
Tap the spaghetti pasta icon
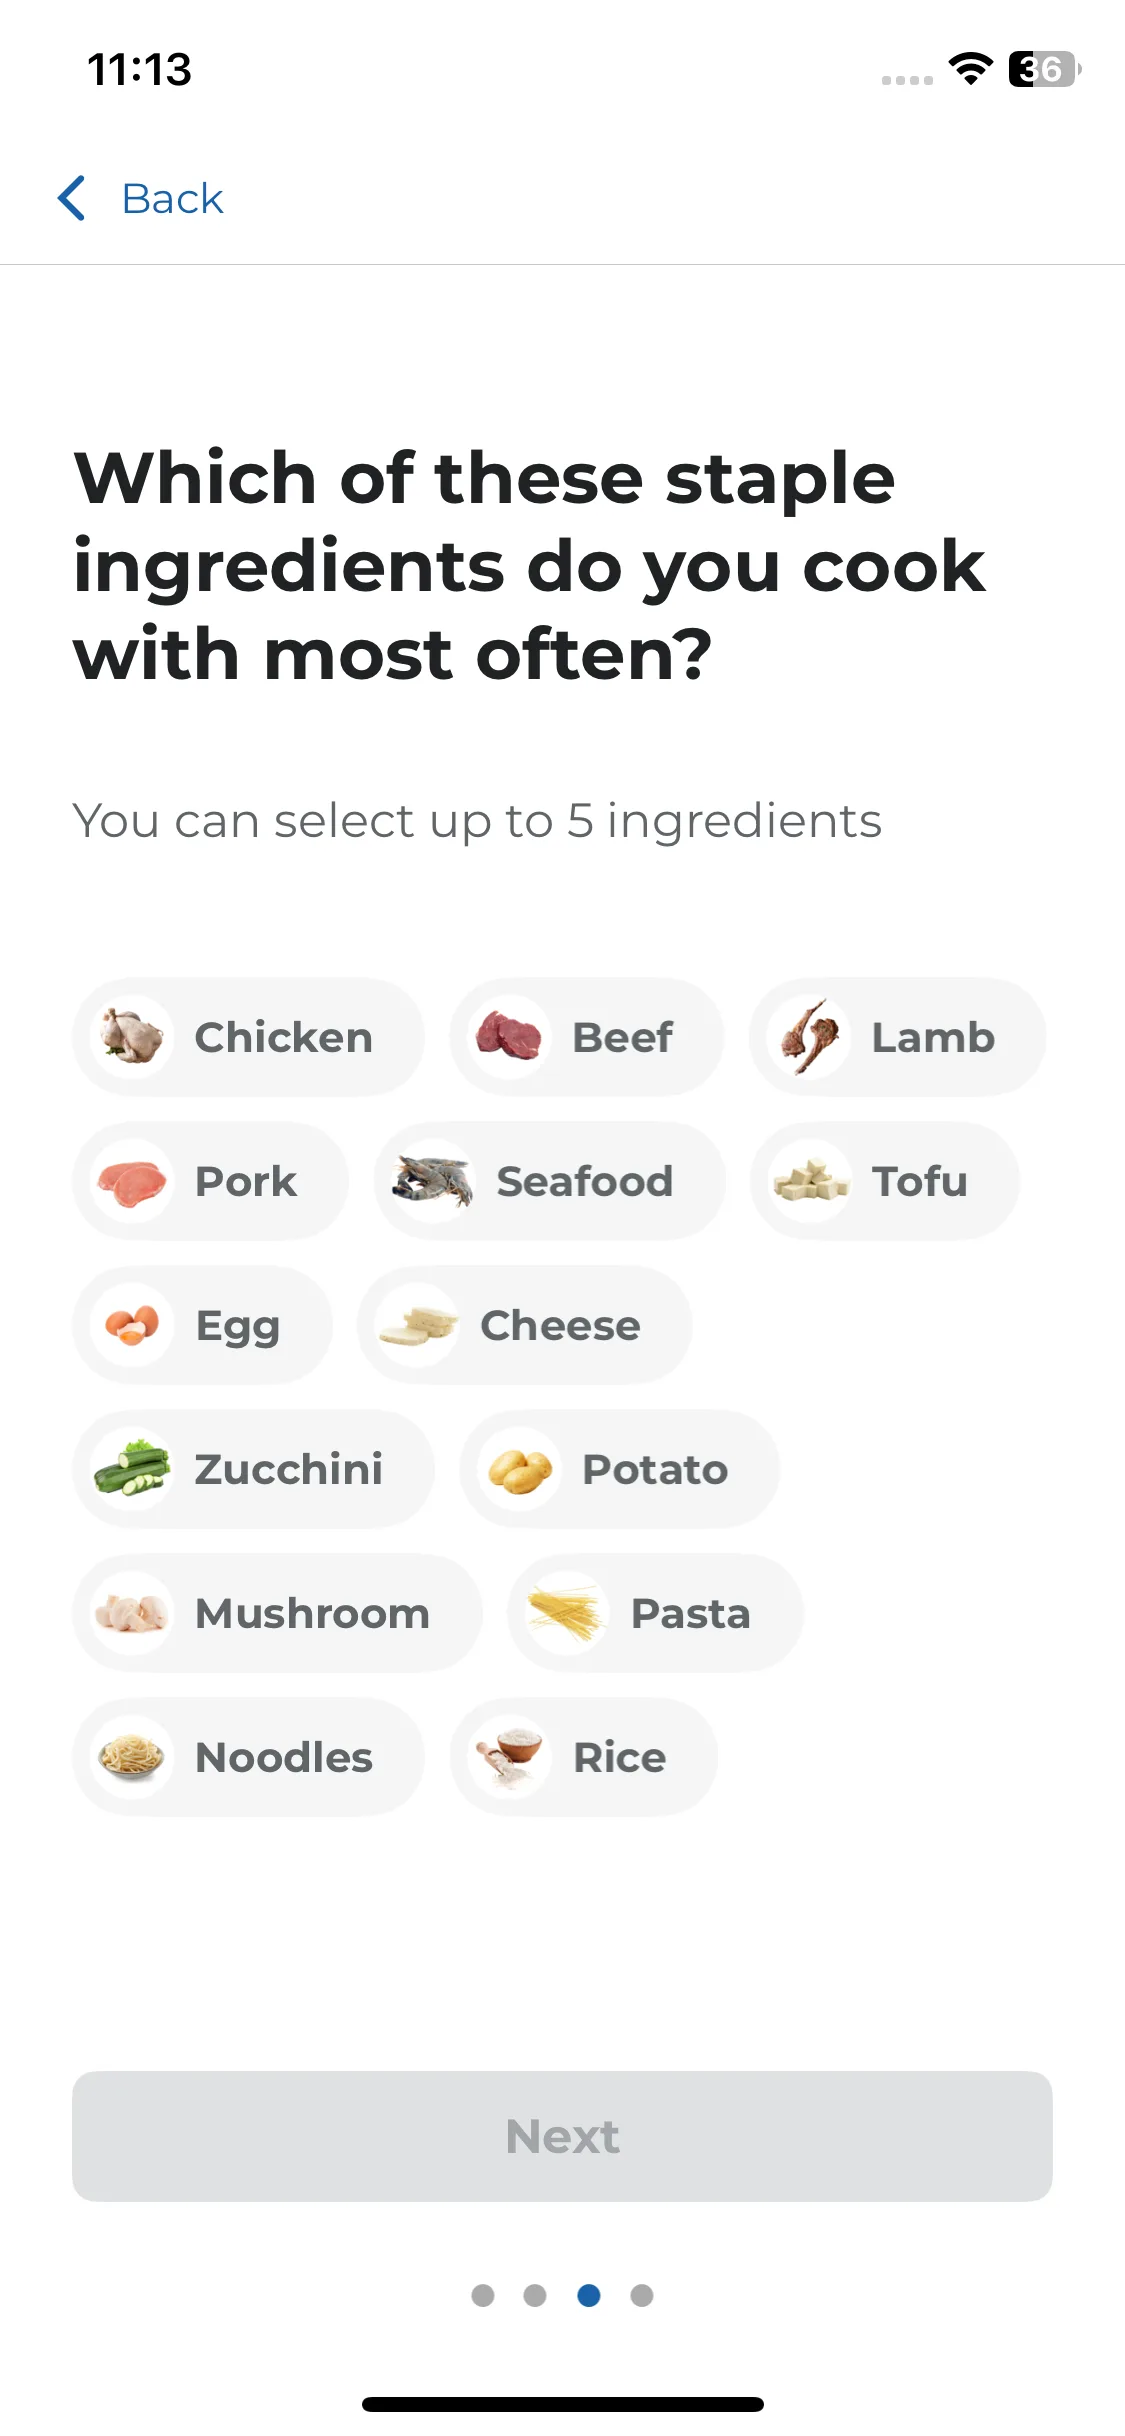[568, 1613]
